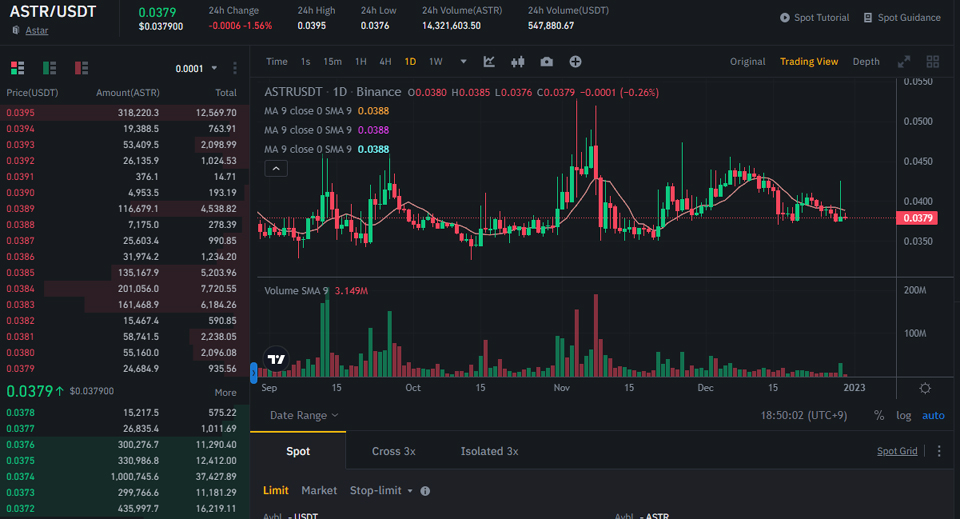Switch to Depth chart view
The image size is (960, 519).
click(x=866, y=62)
